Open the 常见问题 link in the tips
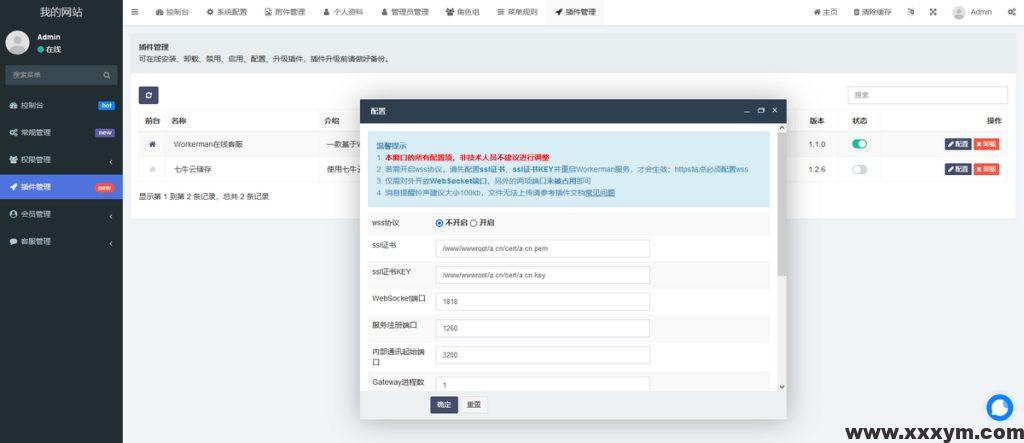1024x443 pixels. pyautogui.click(x=600, y=192)
